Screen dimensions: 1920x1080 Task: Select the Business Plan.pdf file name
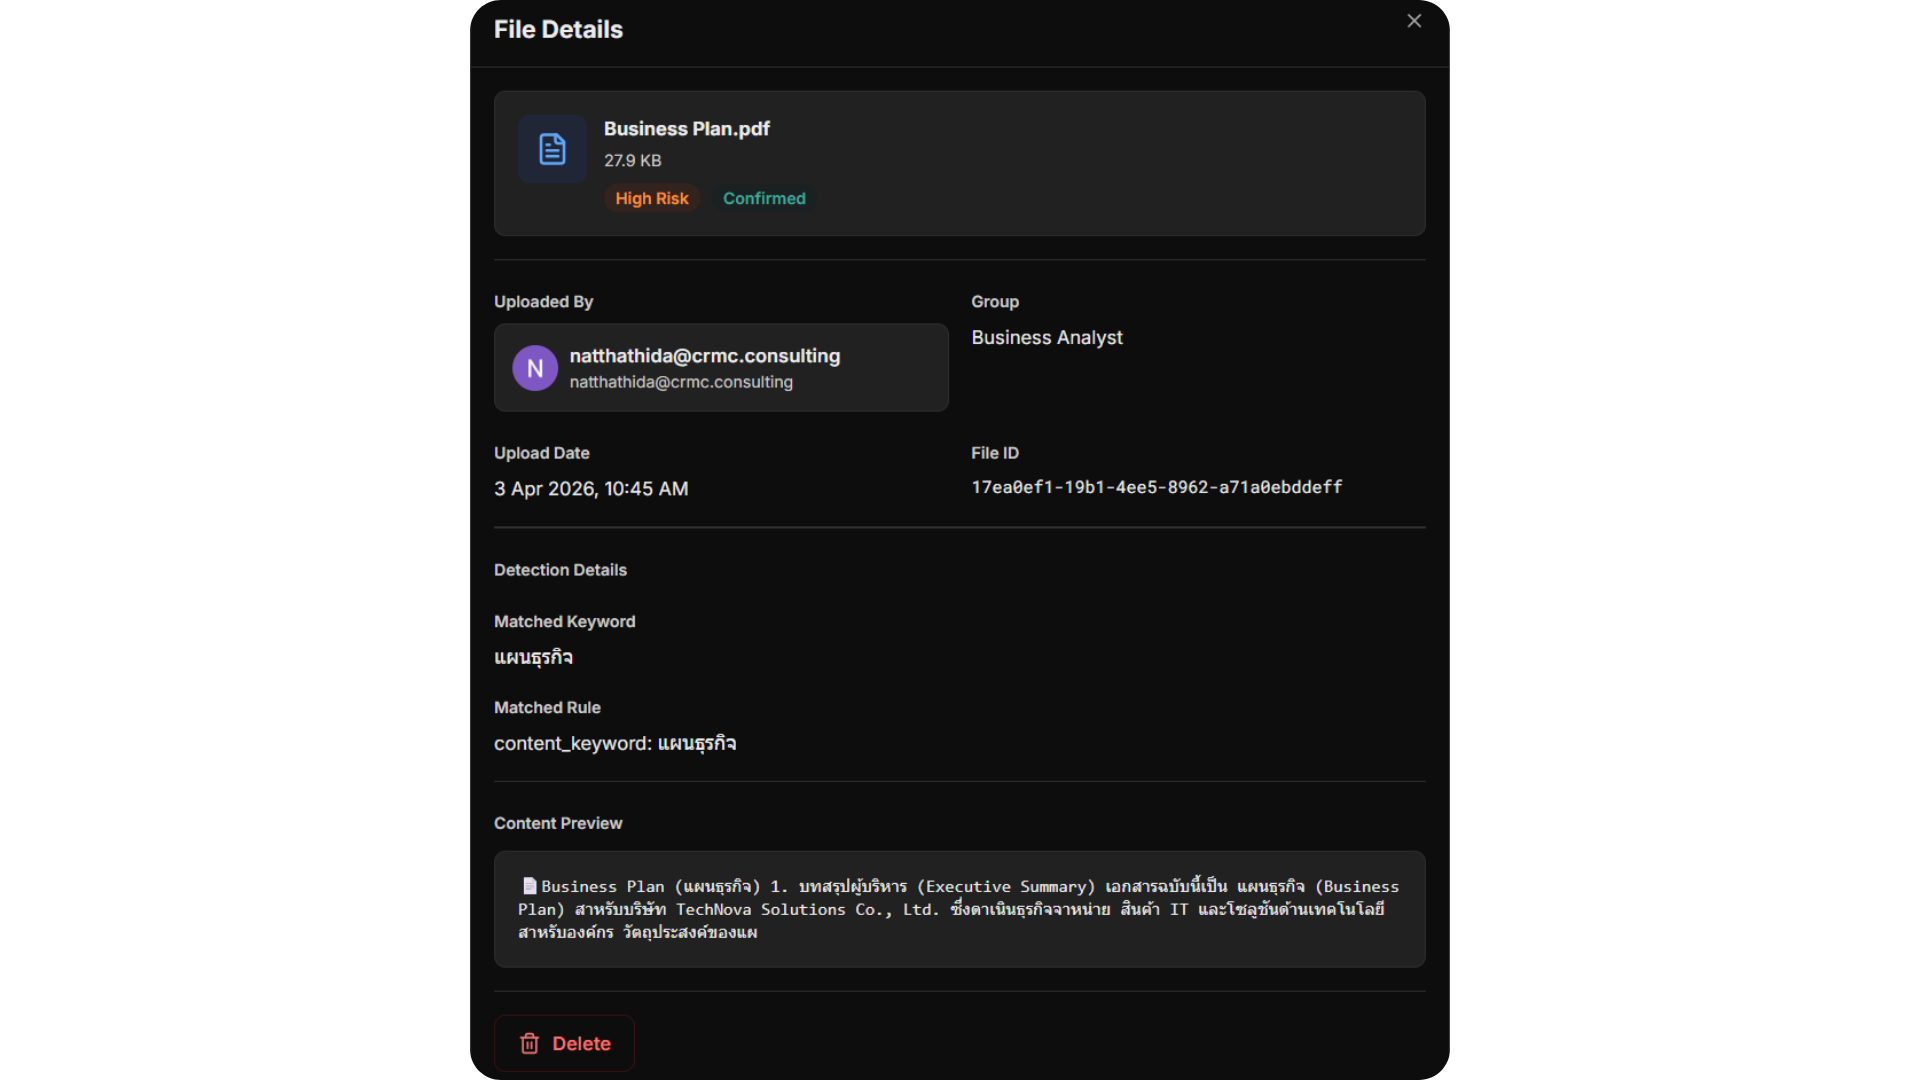(686, 129)
